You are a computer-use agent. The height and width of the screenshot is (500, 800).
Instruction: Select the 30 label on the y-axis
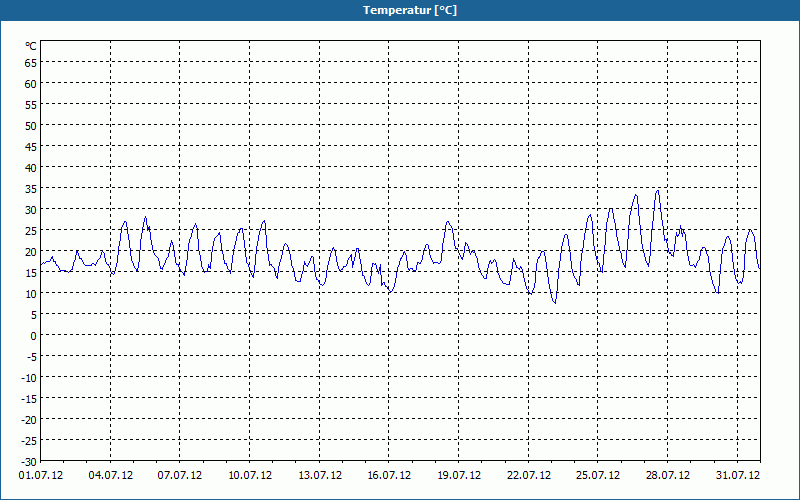(x=31, y=210)
